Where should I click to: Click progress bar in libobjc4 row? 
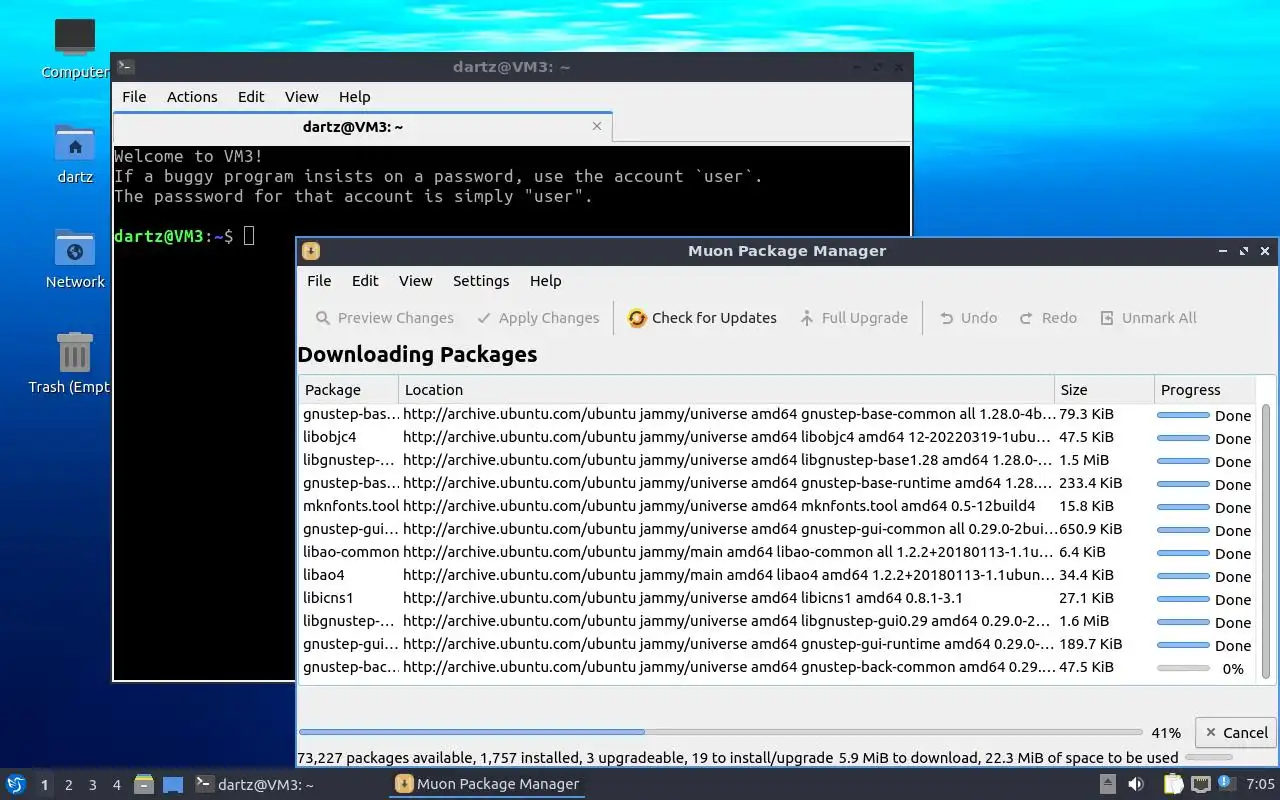pos(1183,438)
